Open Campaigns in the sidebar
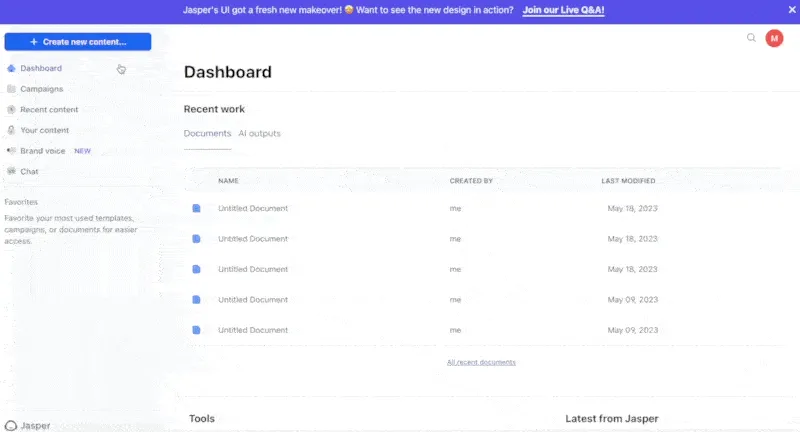Screen dimensions: 800x432 (x=42, y=89)
